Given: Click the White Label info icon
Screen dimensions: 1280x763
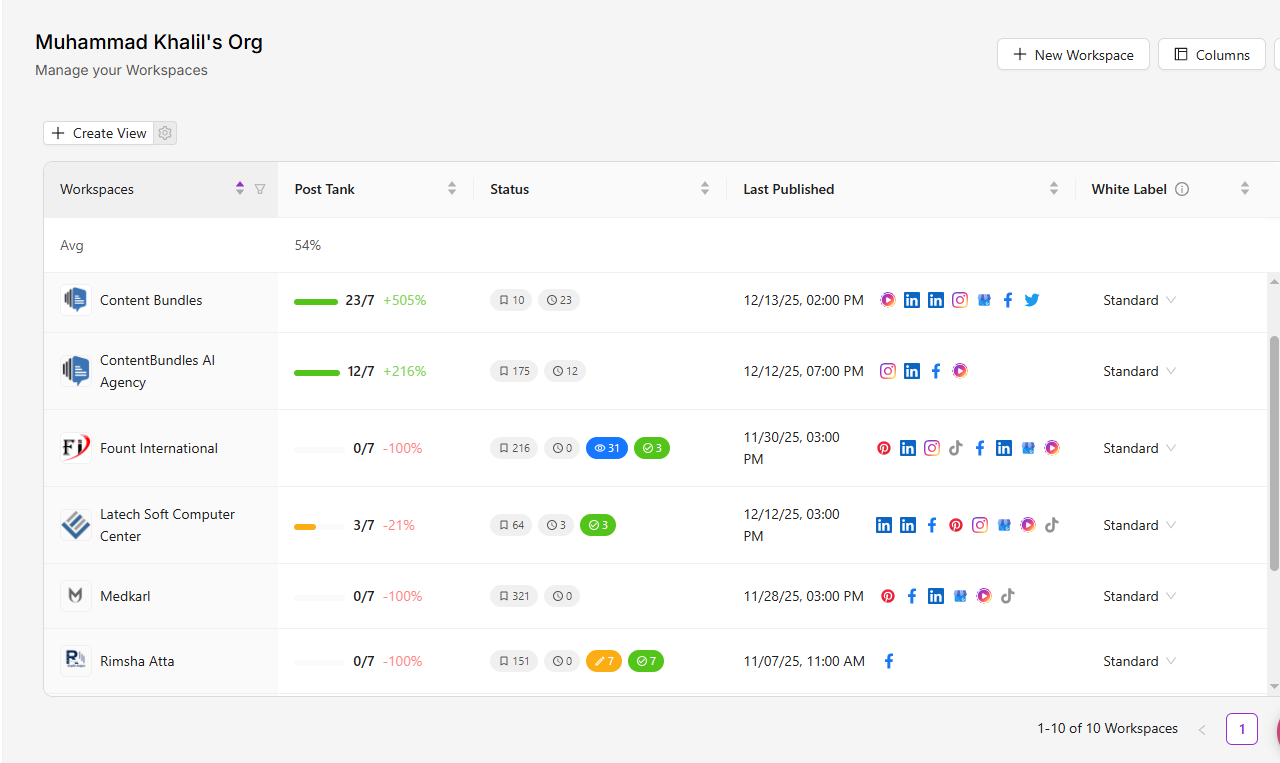Looking at the screenshot, I should point(1182,189).
